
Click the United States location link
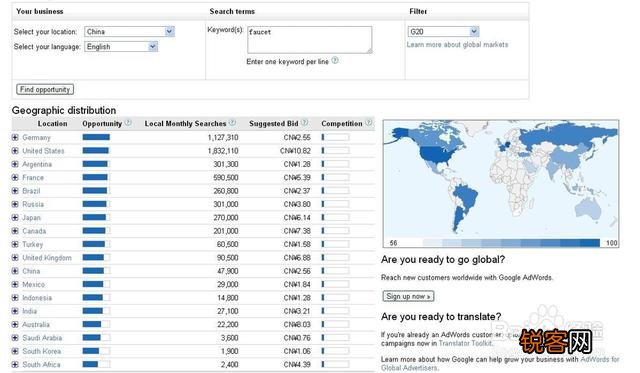(43, 151)
